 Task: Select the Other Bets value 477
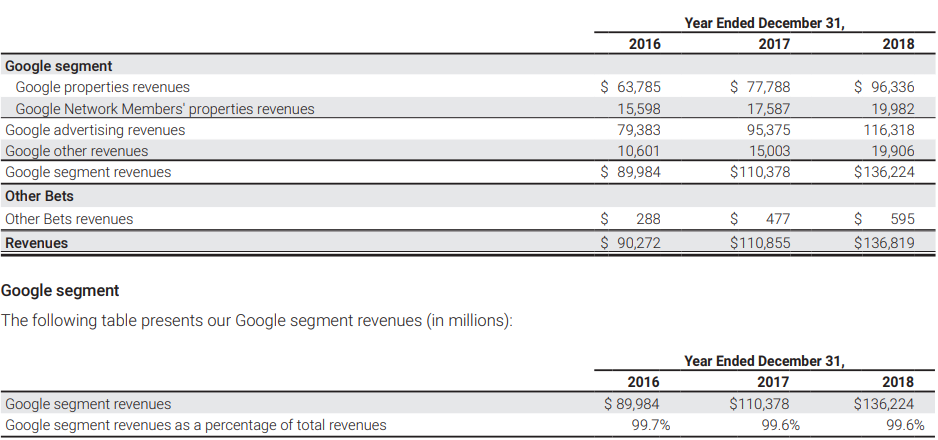(x=778, y=219)
